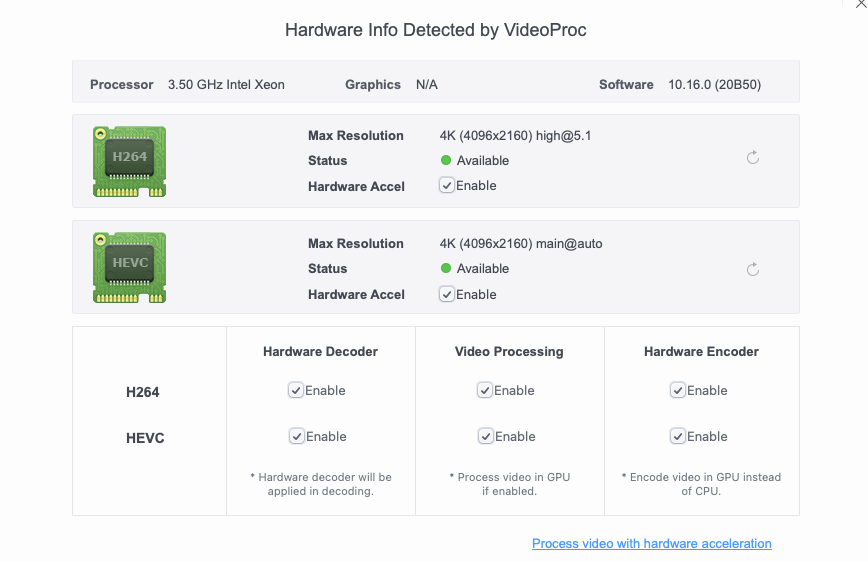
Task: Click the HEVC chip icon
Action: [130, 267]
